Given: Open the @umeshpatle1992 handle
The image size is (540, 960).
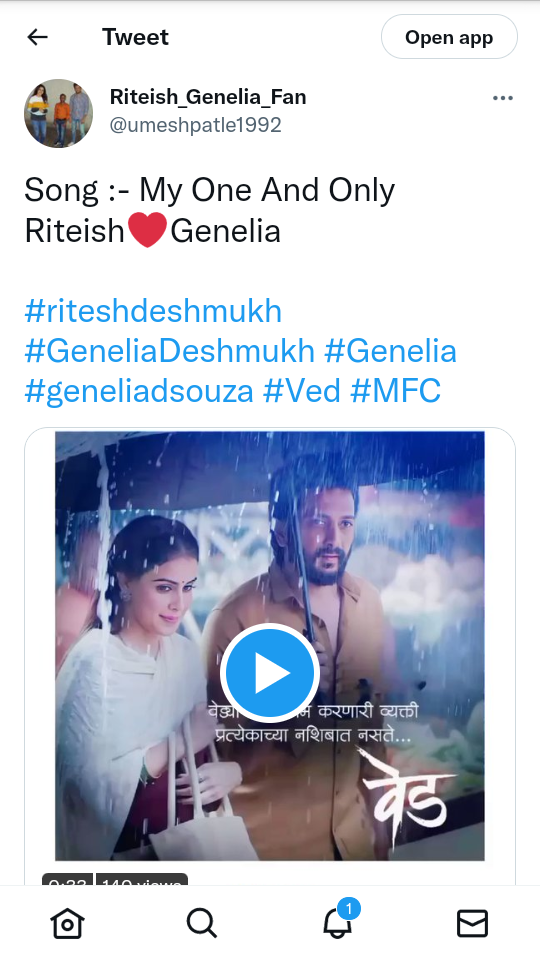Looking at the screenshot, I should [195, 125].
